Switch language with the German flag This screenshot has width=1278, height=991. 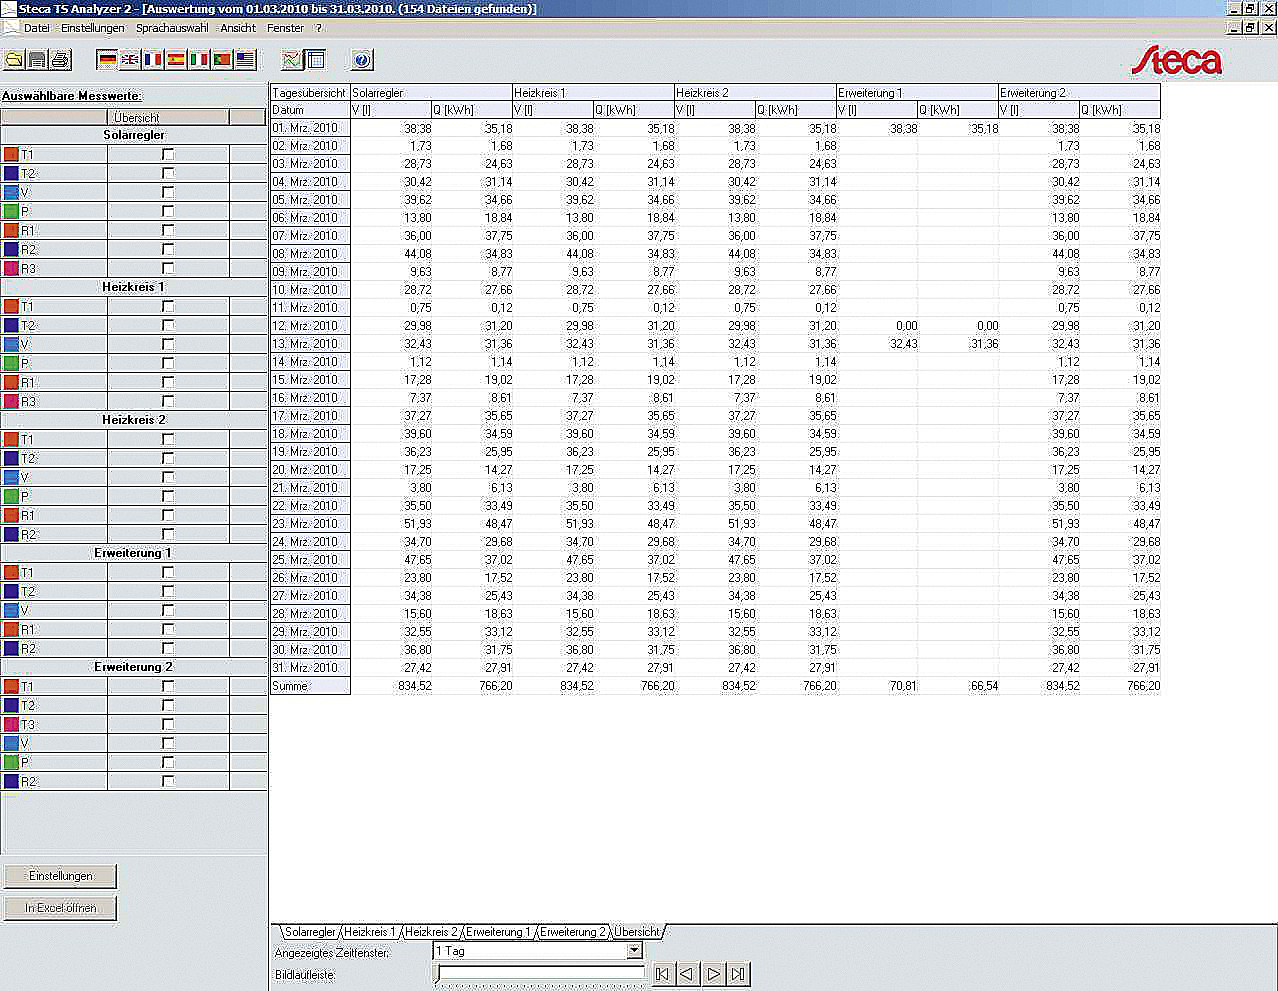pyautogui.click(x=107, y=60)
